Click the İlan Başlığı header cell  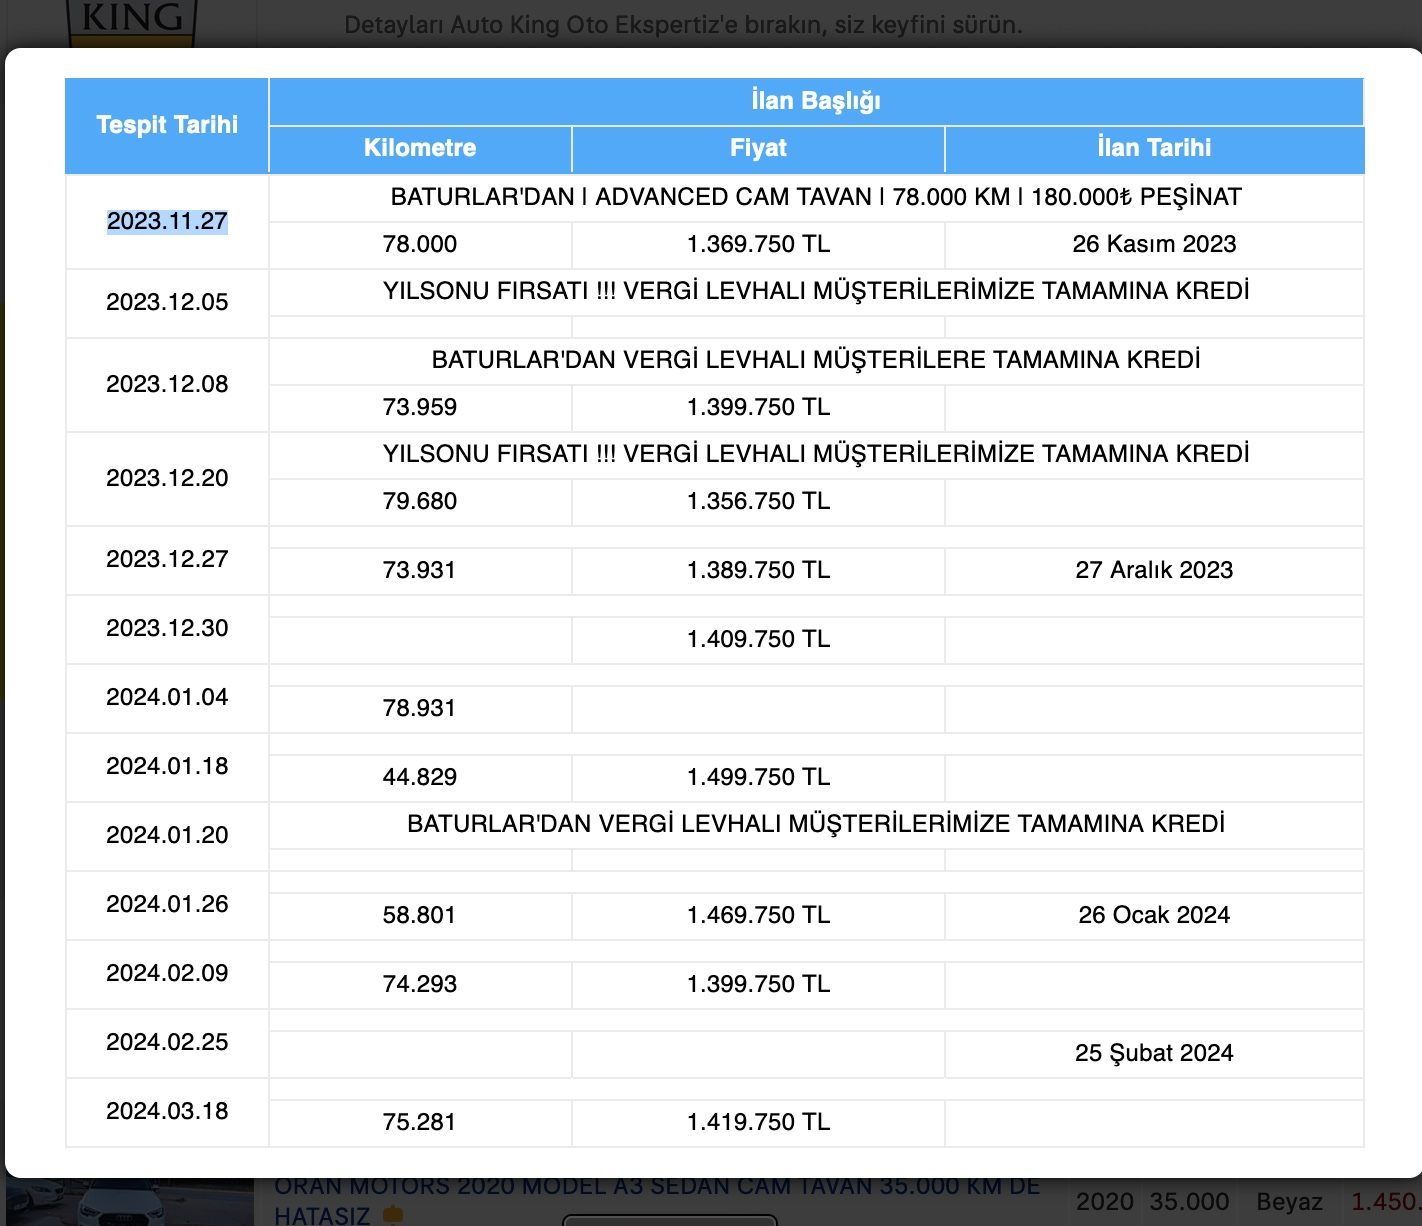(x=816, y=101)
